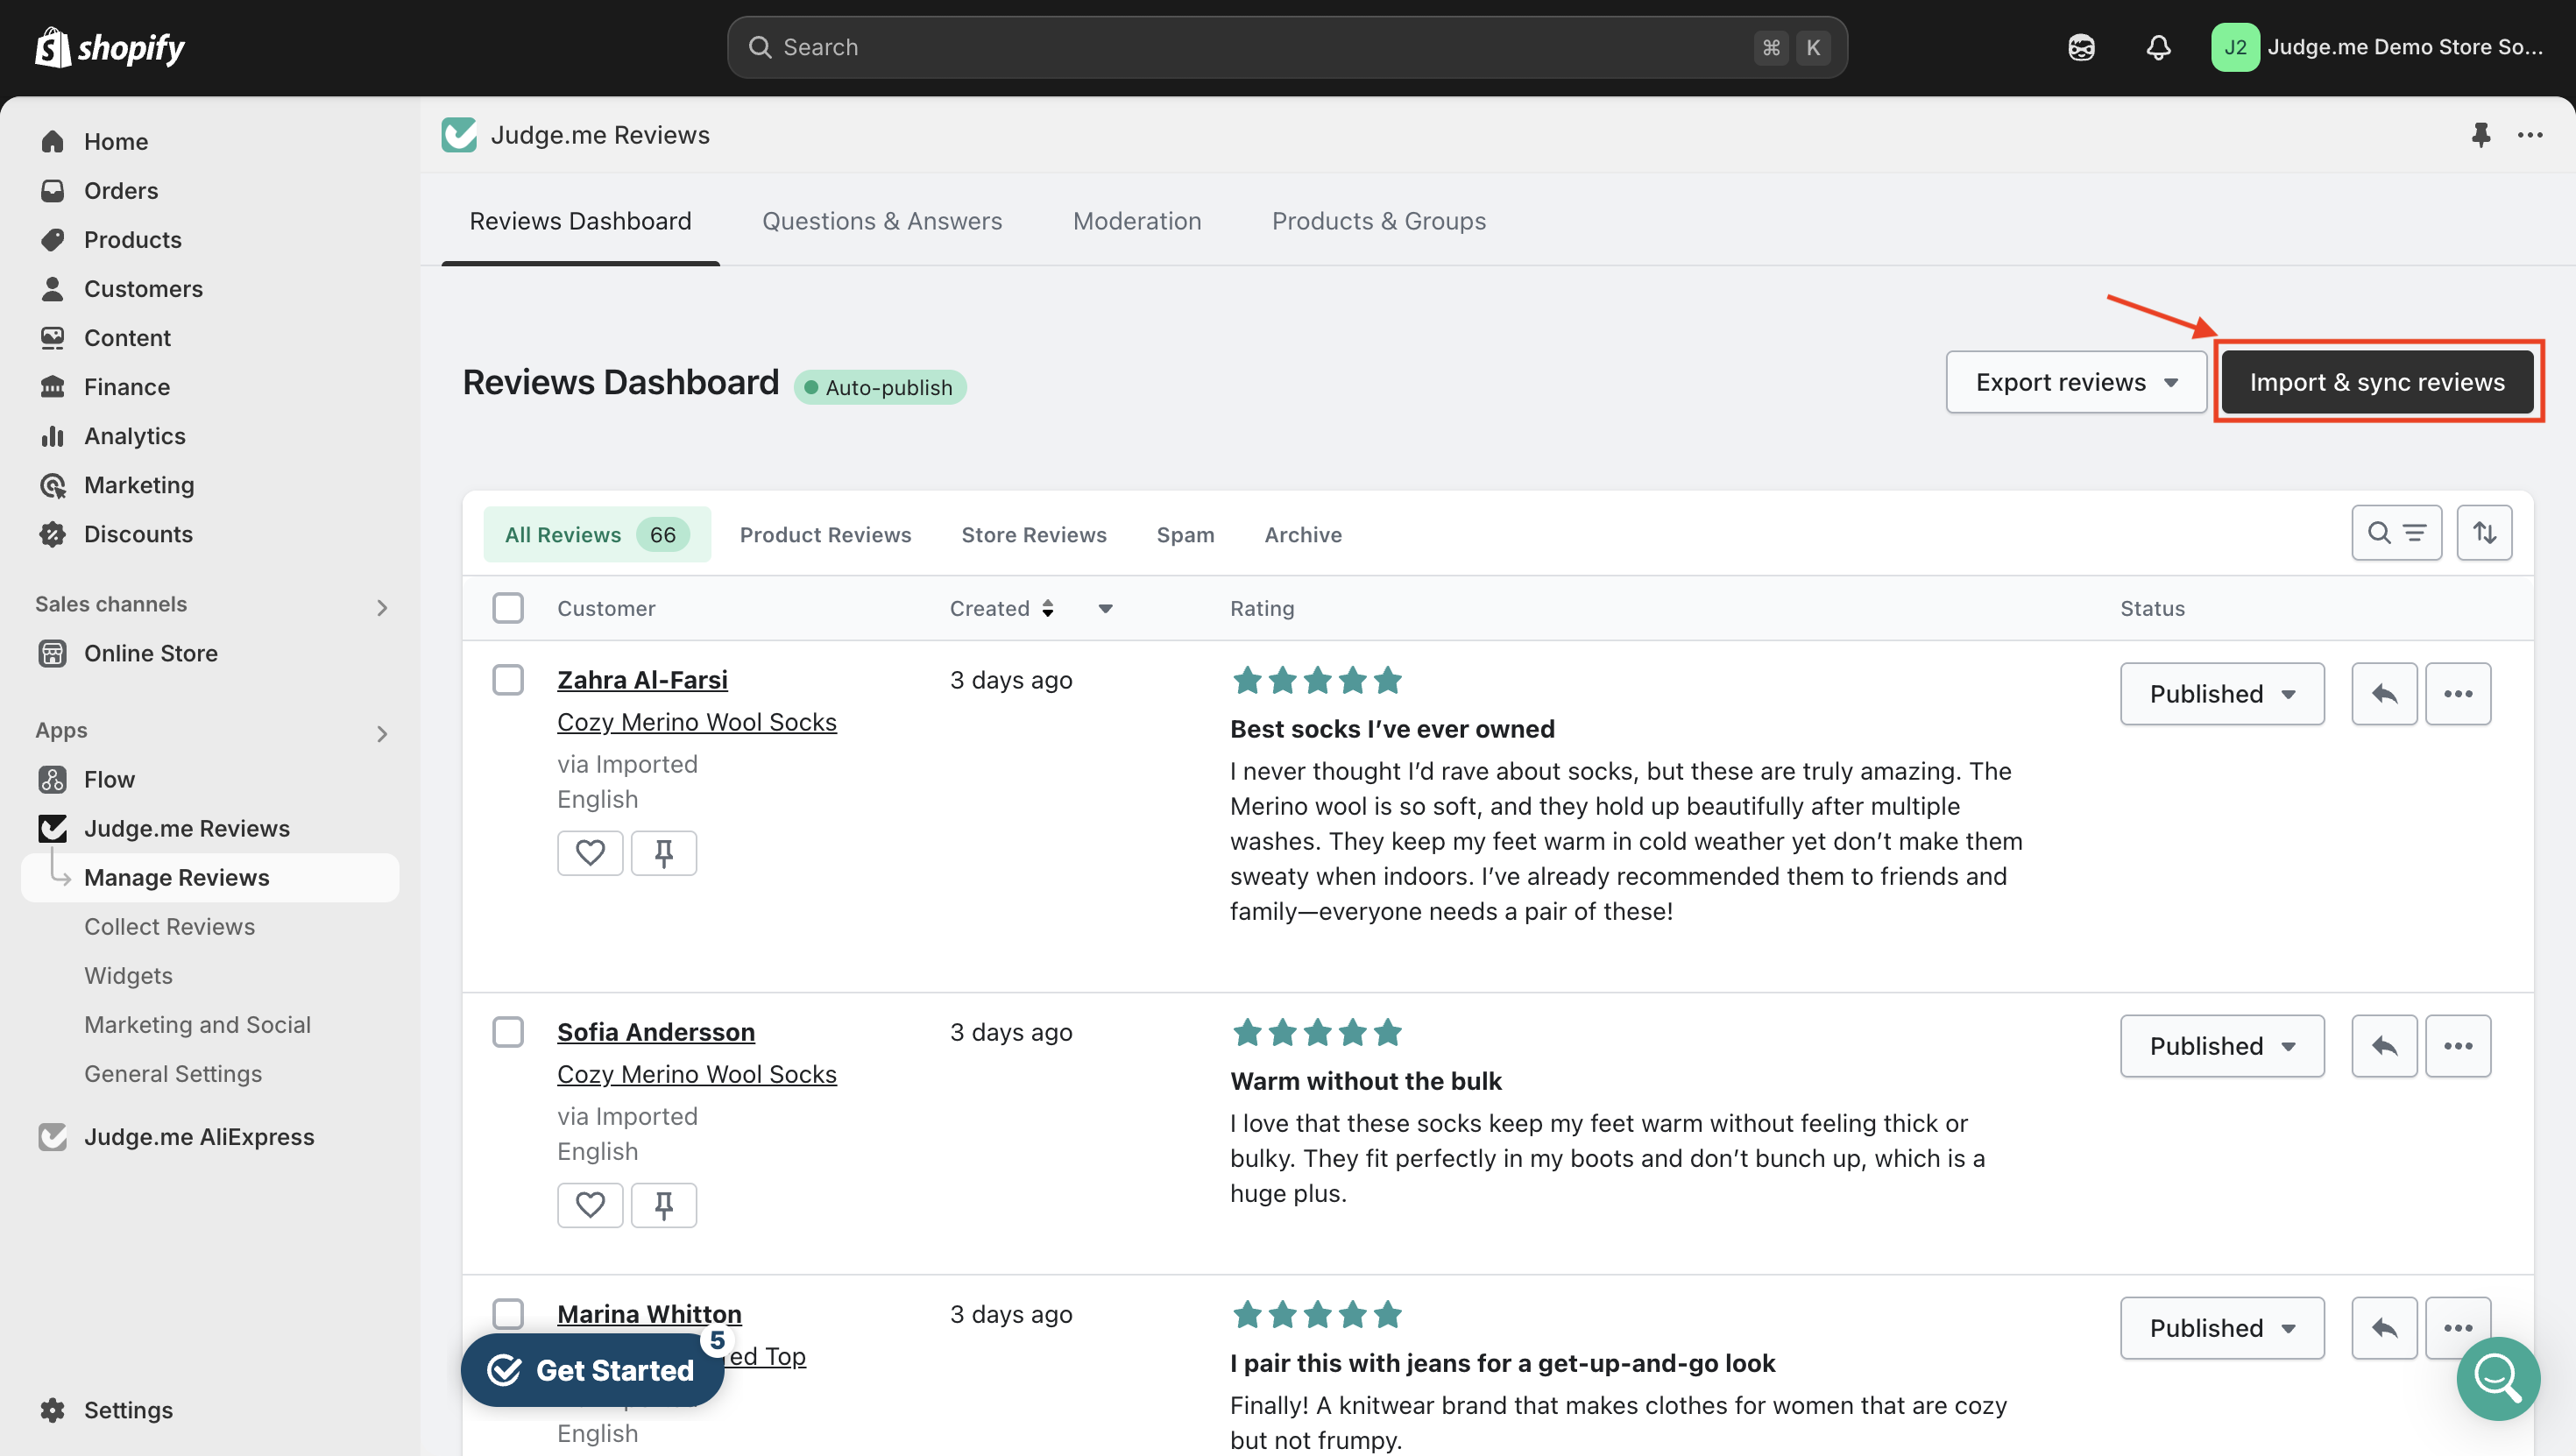Pin Judge.me Reviews app using pin icon
The height and width of the screenshot is (1456, 2576).
pyautogui.click(x=2481, y=135)
